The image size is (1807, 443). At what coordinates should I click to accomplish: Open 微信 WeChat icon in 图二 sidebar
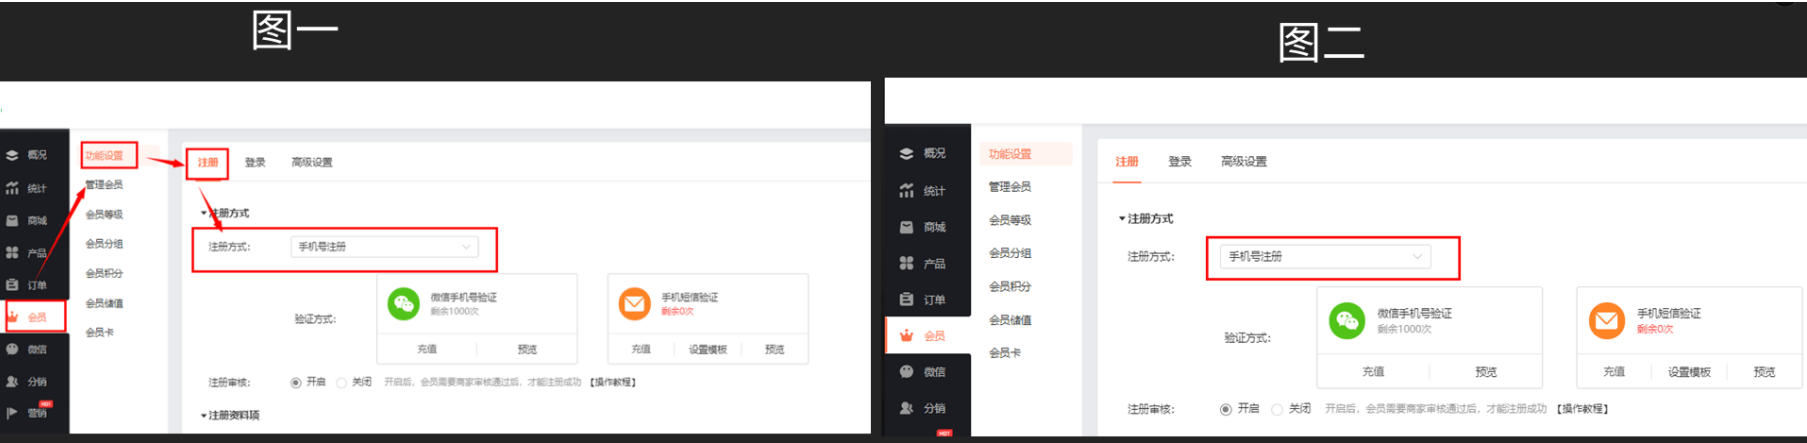tap(906, 371)
